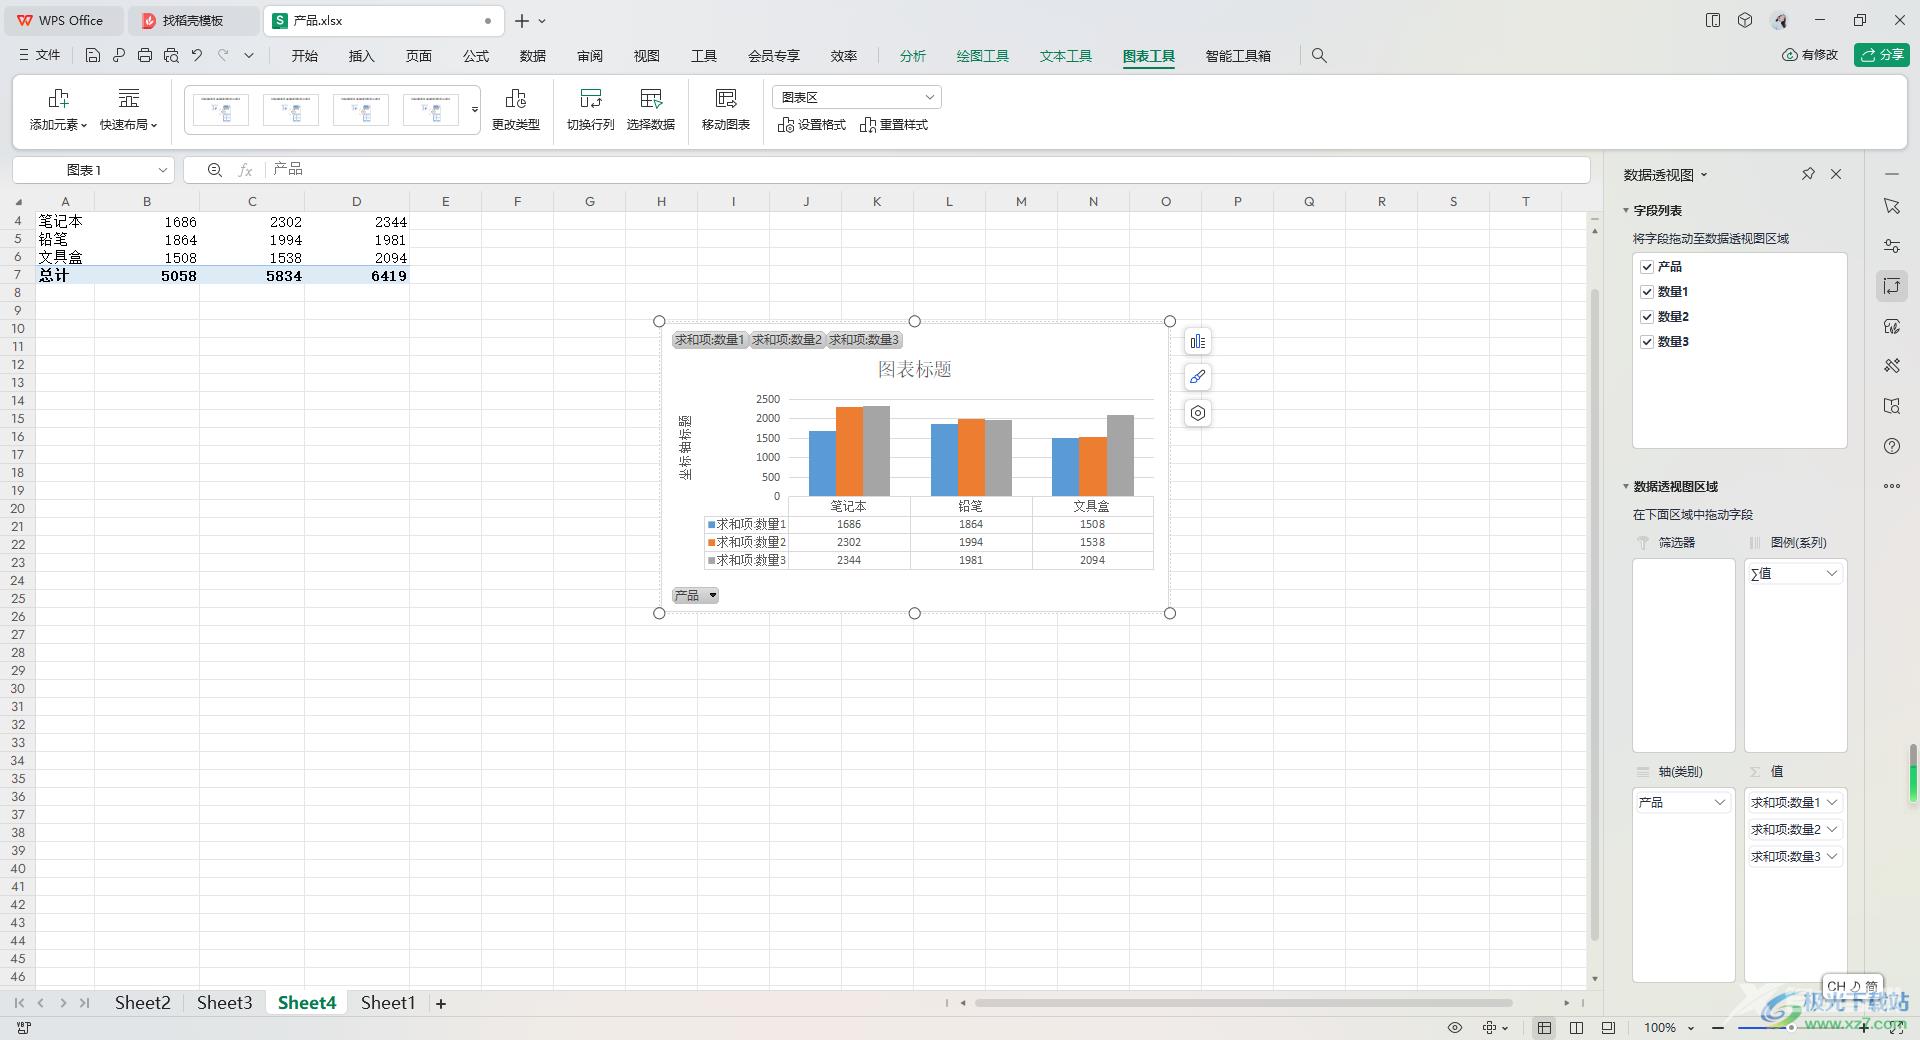Open the Name Box dropdown
Screen dimensions: 1920x1040
point(162,170)
